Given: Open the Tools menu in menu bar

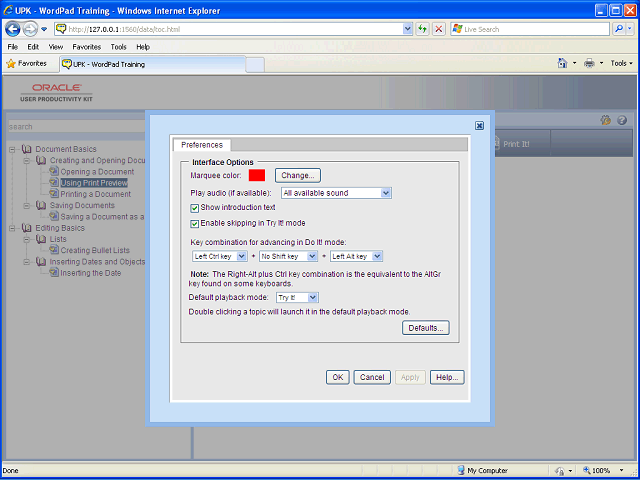Looking at the screenshot, I should tap(118, 47).
